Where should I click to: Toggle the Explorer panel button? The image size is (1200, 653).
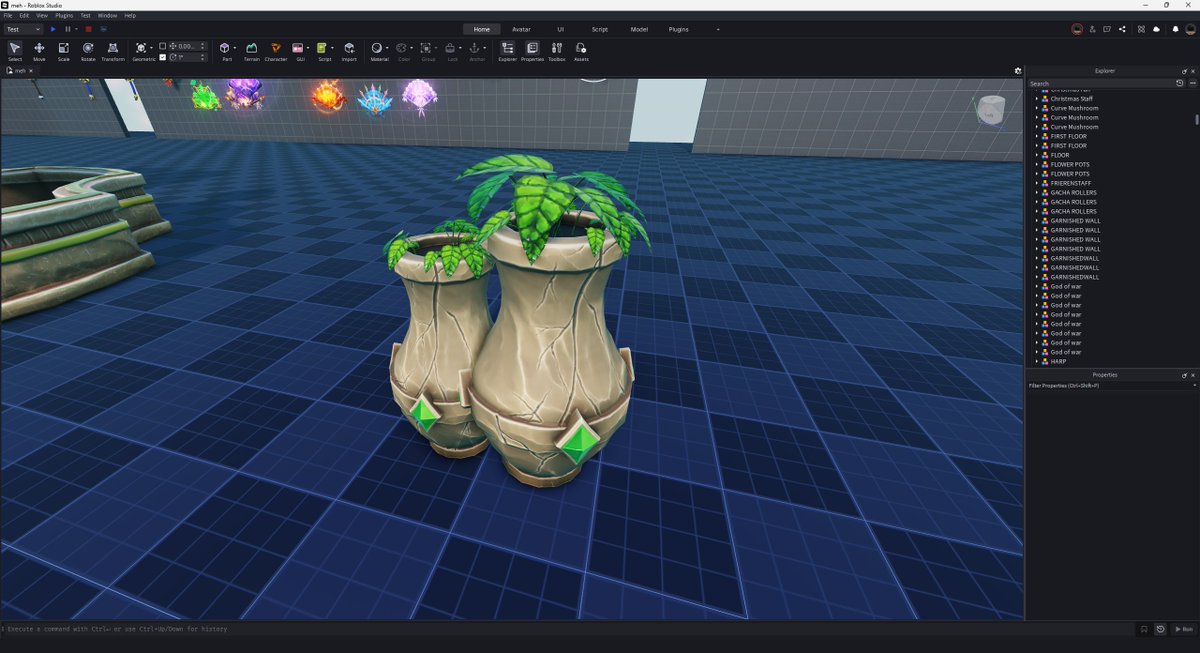tap(508, 51)
